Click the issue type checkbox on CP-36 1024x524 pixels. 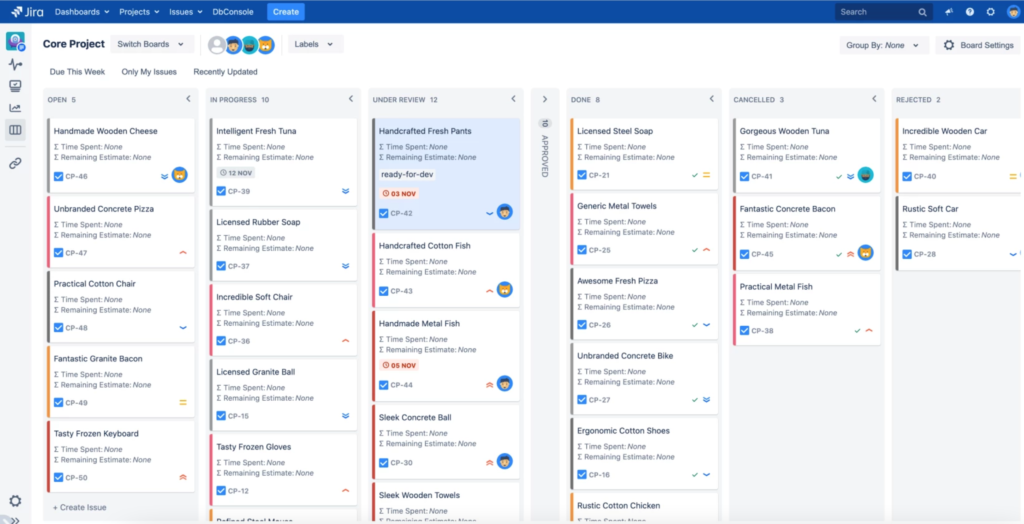221,341
